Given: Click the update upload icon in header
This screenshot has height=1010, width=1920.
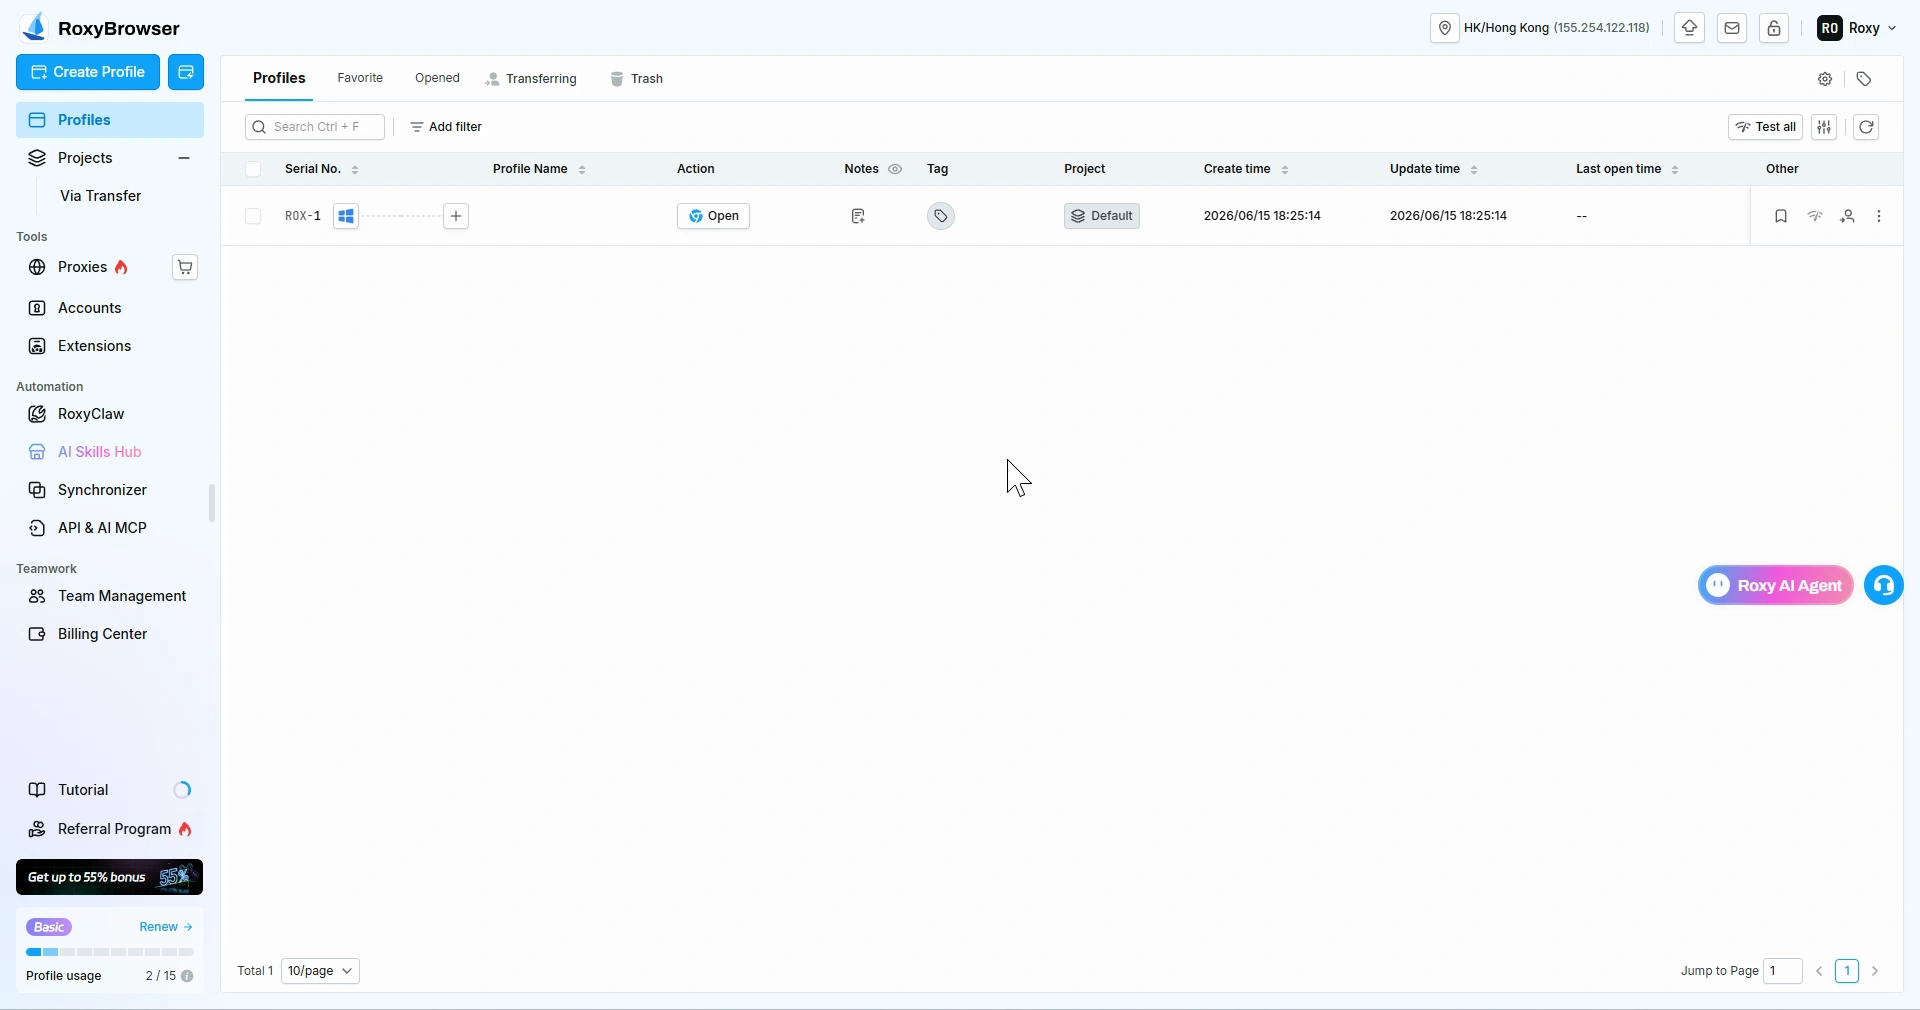Looking at the screenshot, I should point(1690,28).
